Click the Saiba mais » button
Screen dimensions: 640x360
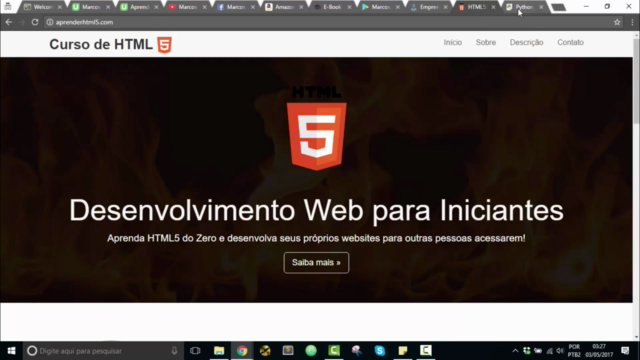point(316,262)
